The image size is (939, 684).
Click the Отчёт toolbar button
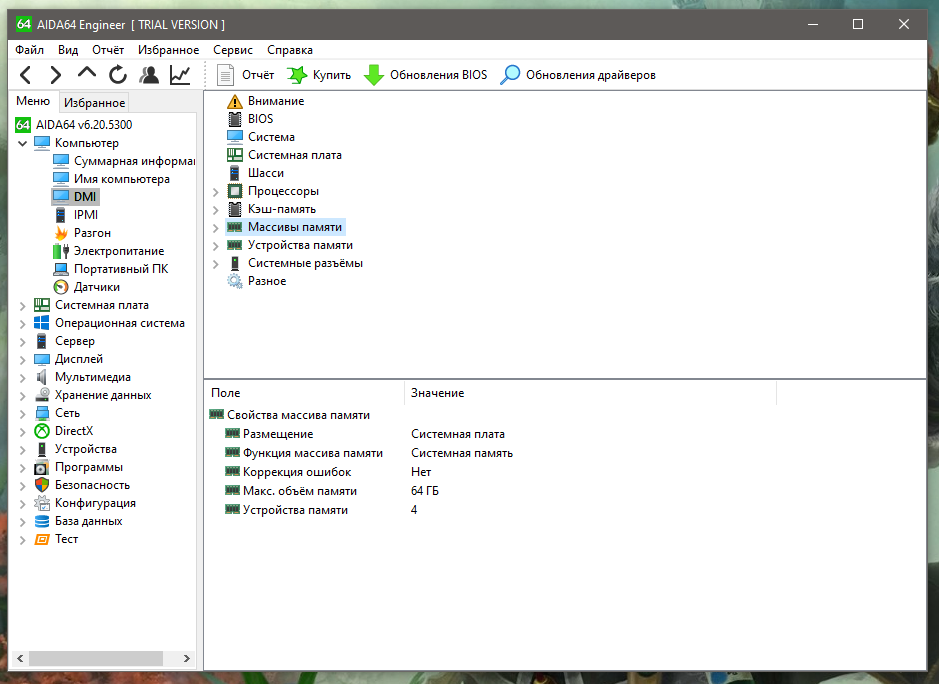coord(246,75)
